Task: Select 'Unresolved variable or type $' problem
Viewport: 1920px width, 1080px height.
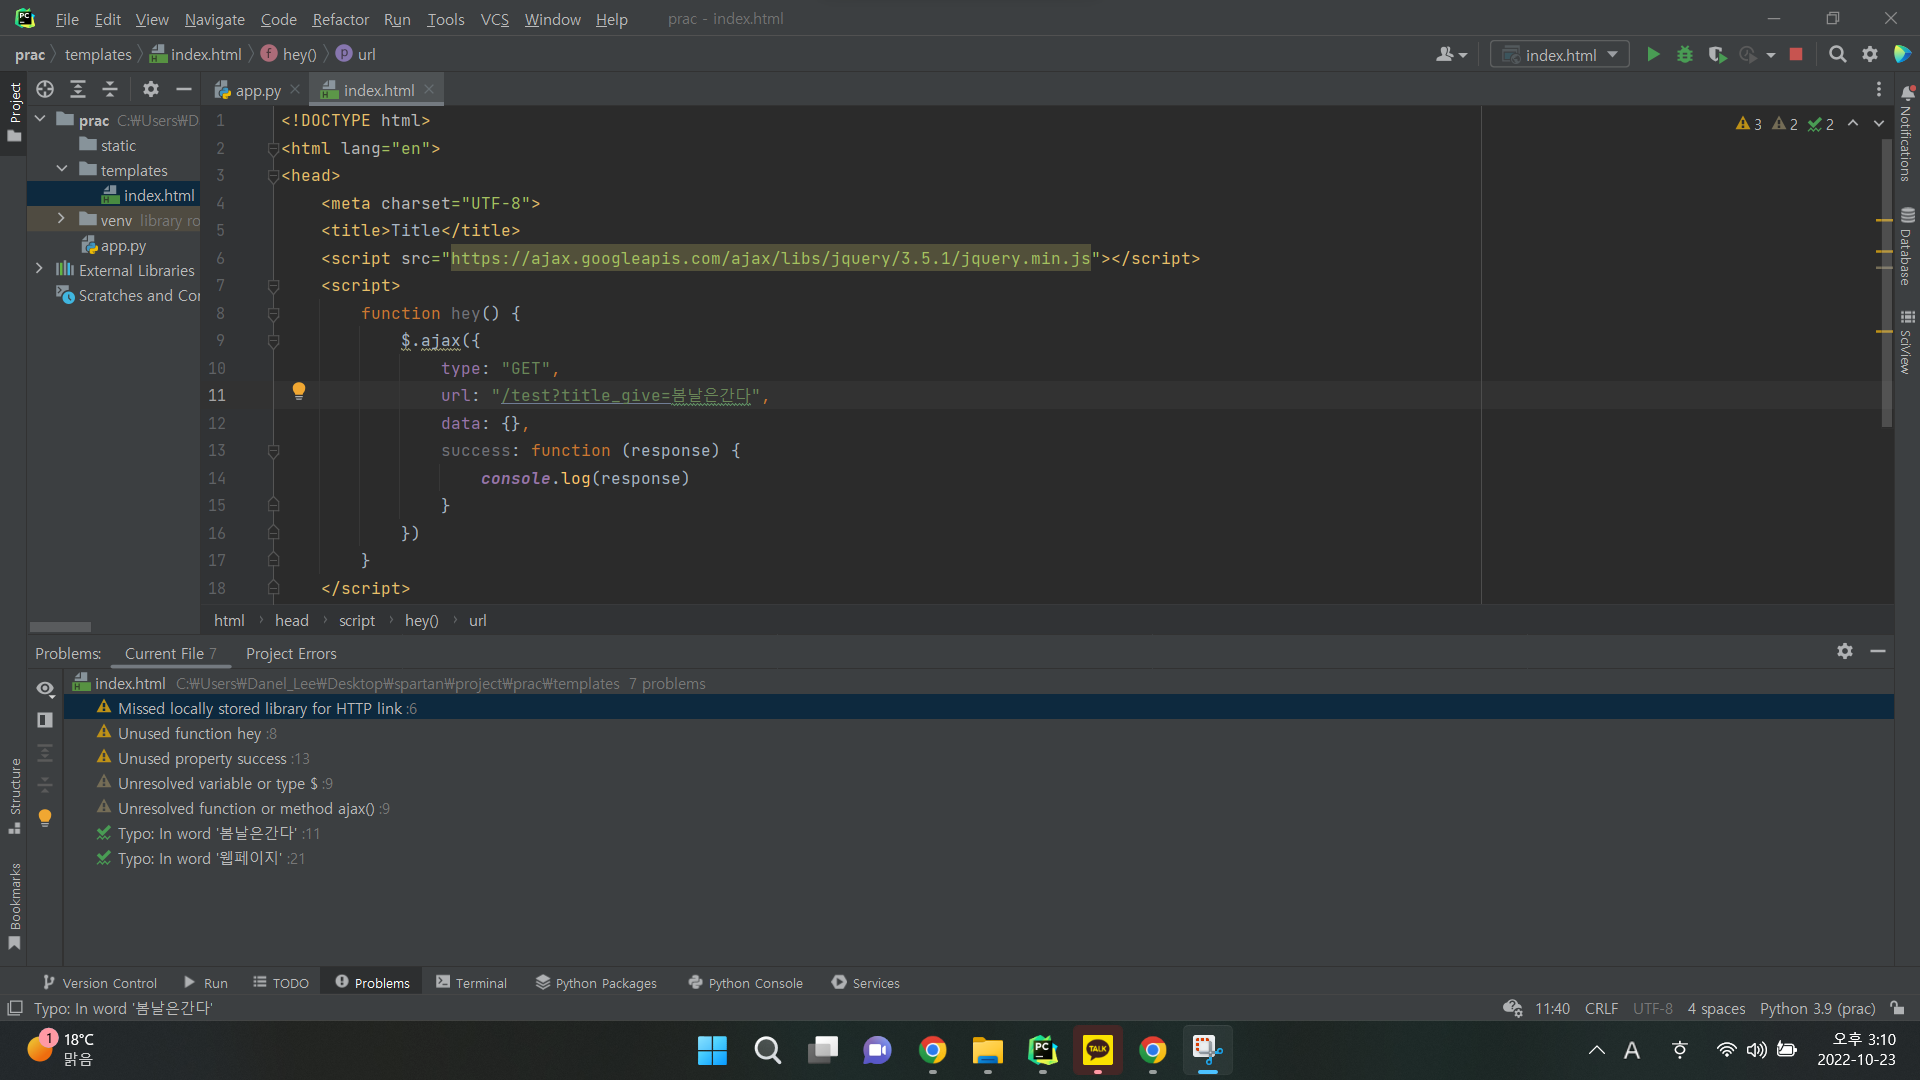Action: coord(217,783)
